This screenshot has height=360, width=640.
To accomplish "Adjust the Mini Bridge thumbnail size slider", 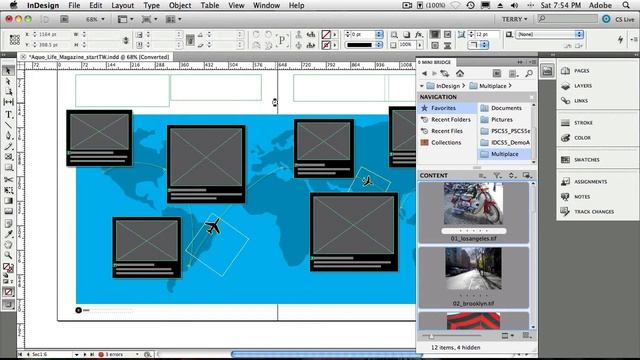I will click(431, 336).
